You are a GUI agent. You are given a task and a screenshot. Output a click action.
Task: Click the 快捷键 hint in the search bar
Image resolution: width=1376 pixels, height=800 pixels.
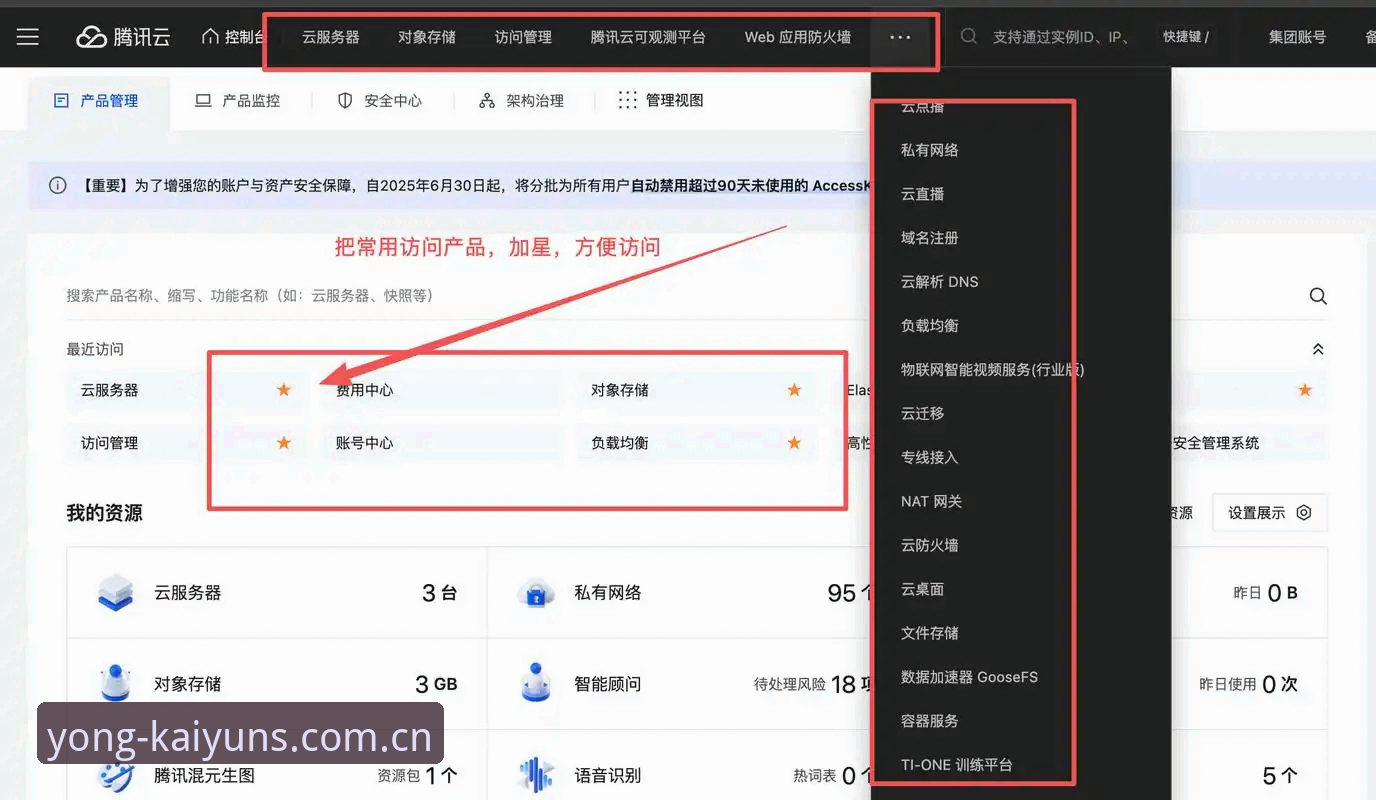tap(1185, 37)
